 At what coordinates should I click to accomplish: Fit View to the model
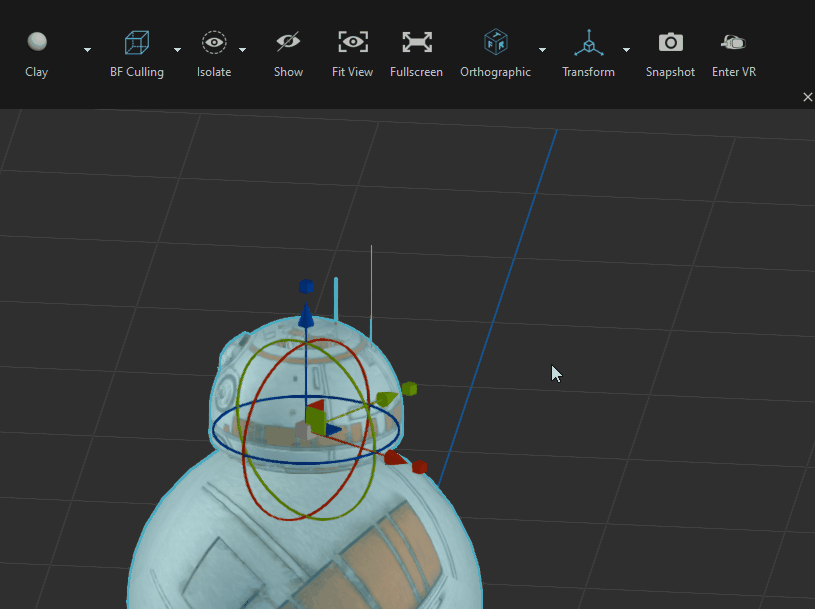(353, 42)
